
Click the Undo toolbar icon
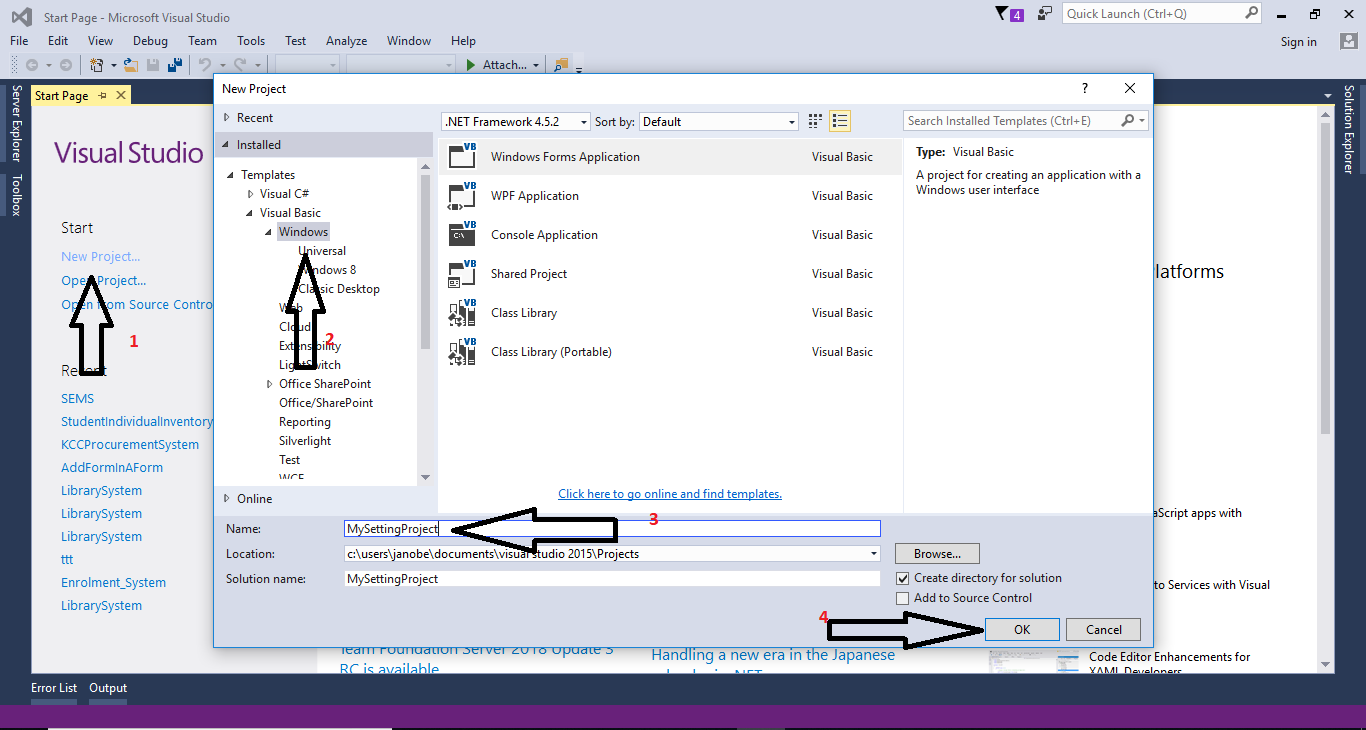pyautogui.click(x=204, y=65)
